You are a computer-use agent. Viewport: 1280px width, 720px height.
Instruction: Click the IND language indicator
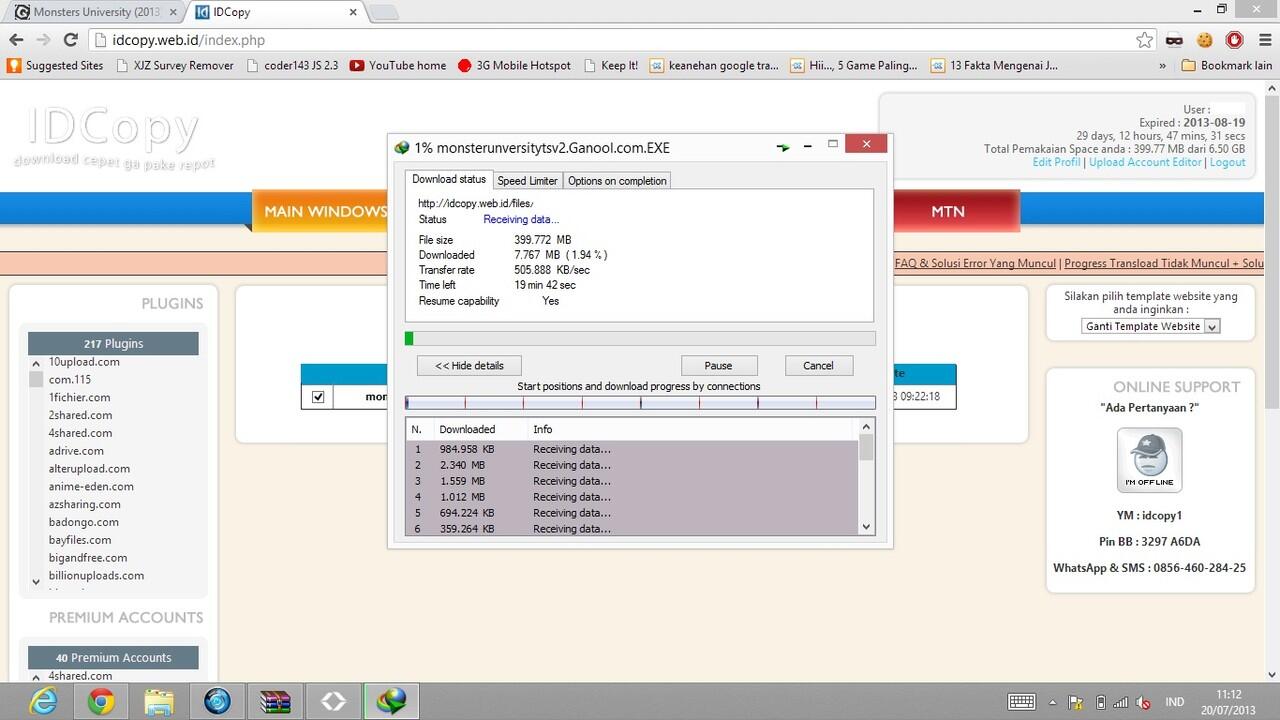1174,702
